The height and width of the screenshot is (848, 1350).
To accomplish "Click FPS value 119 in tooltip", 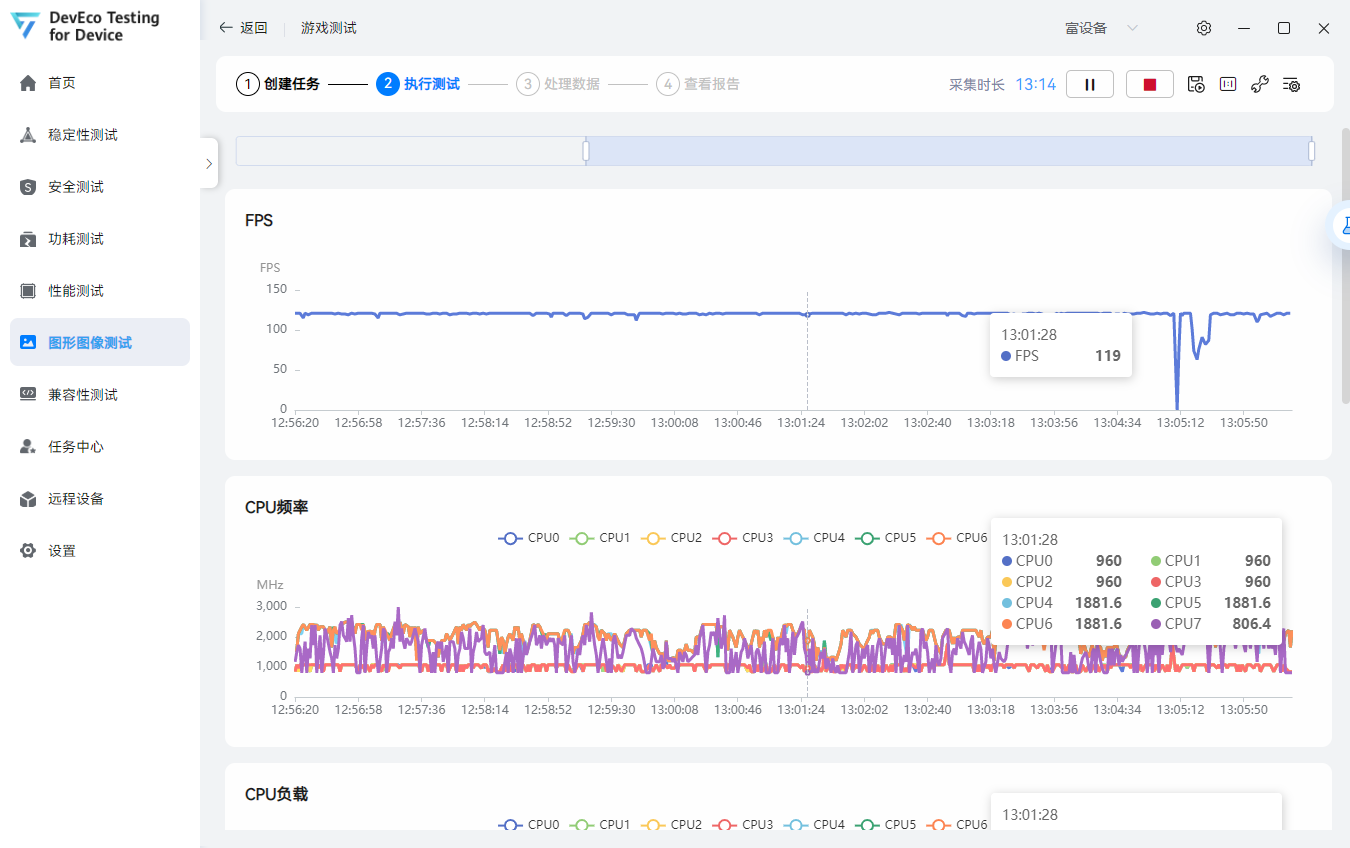I will click(1108, 356).
